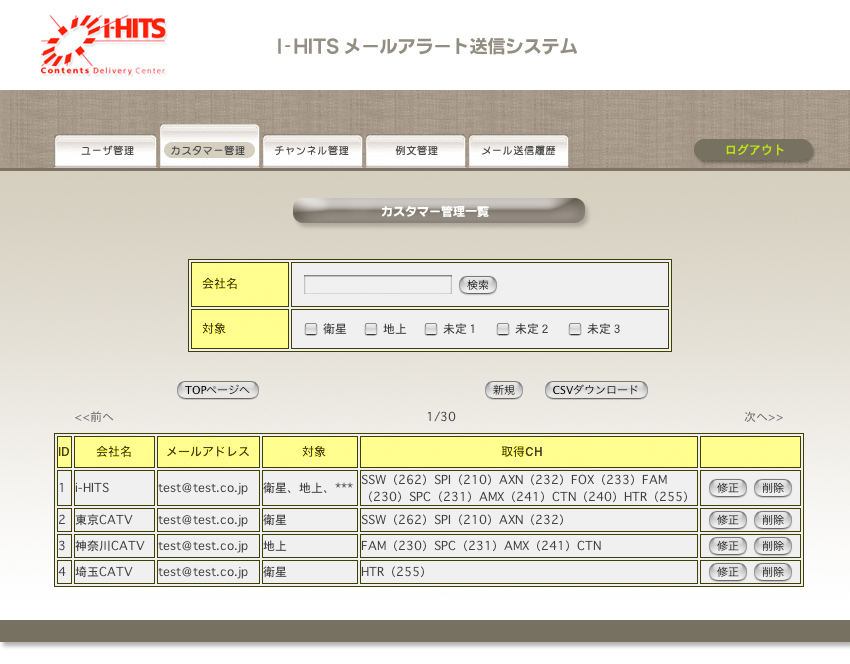The image size is (850, 664).
Task: Click the TOPページへ button
Action: tap(218, 390)
